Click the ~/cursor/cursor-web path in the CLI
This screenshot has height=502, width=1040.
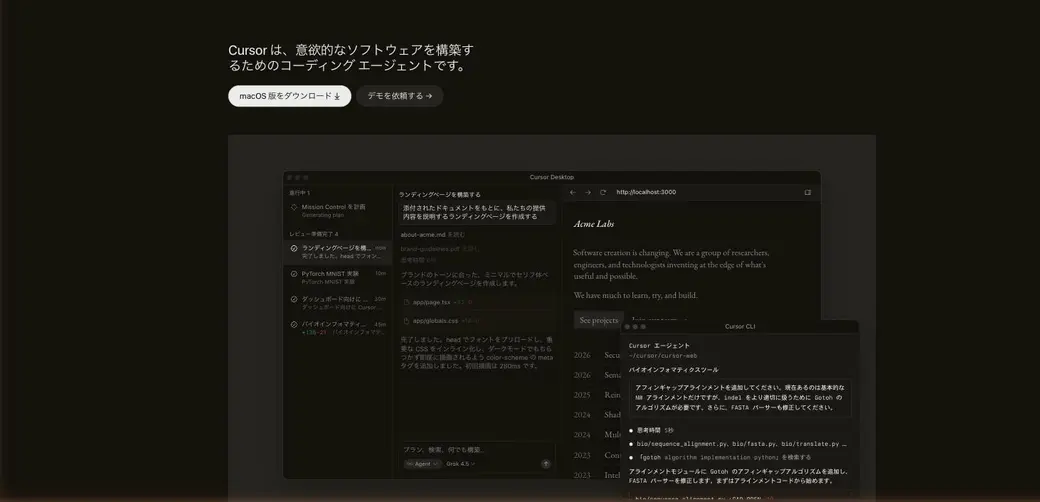click(x=663, y=356)
